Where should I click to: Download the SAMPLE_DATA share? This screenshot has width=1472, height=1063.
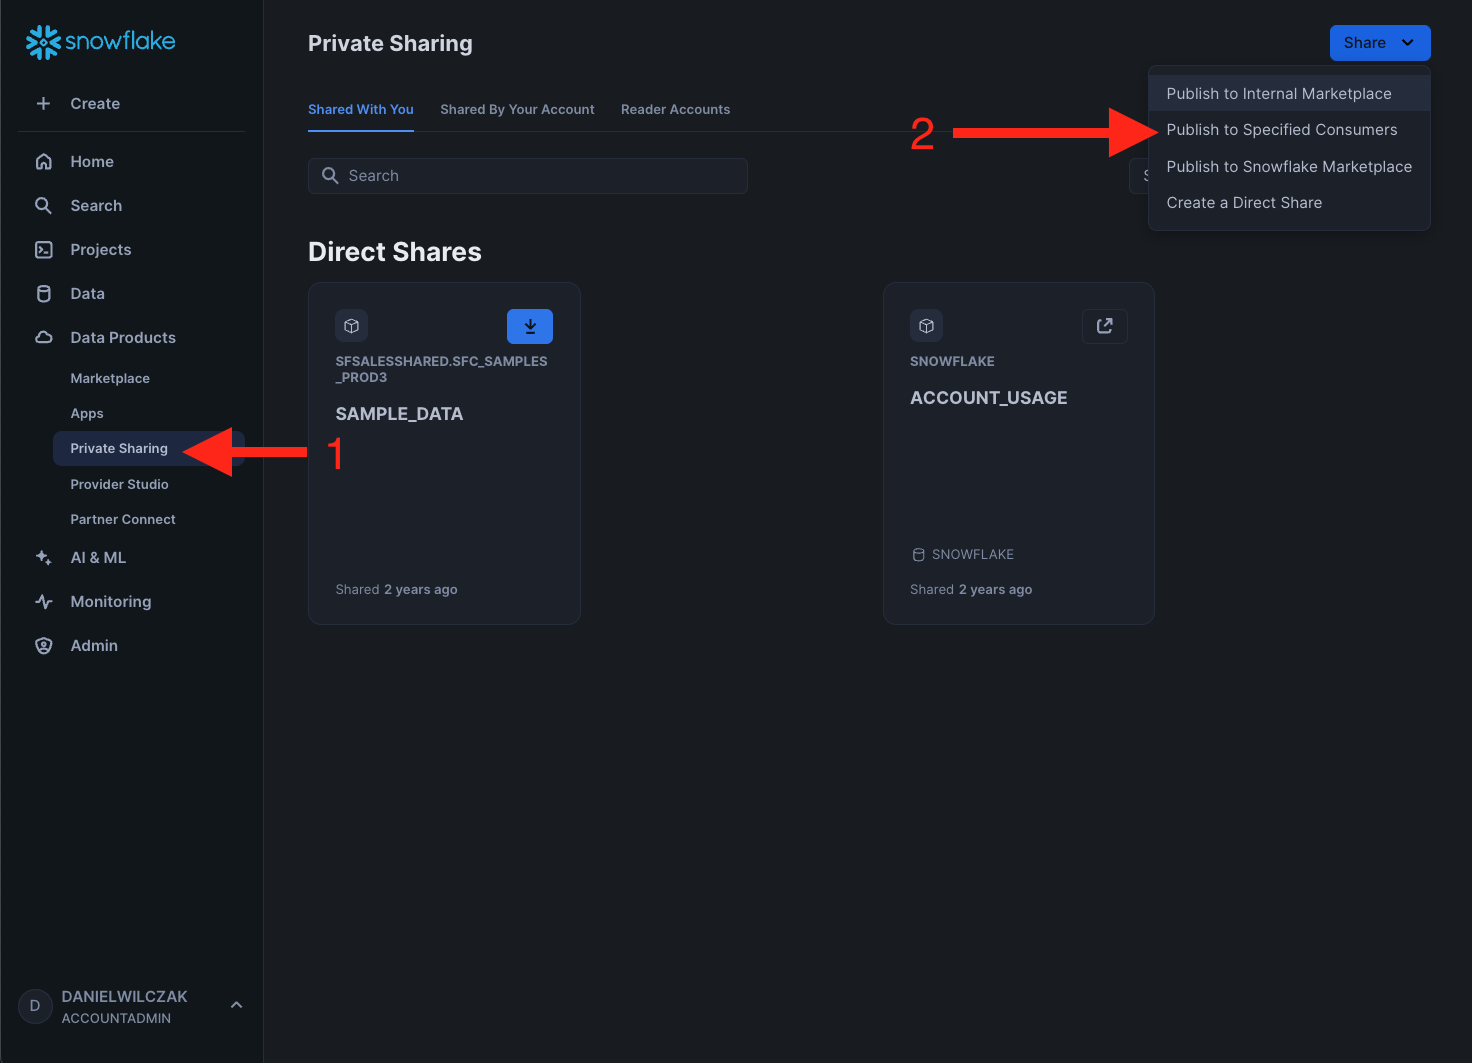pos(529,326)
